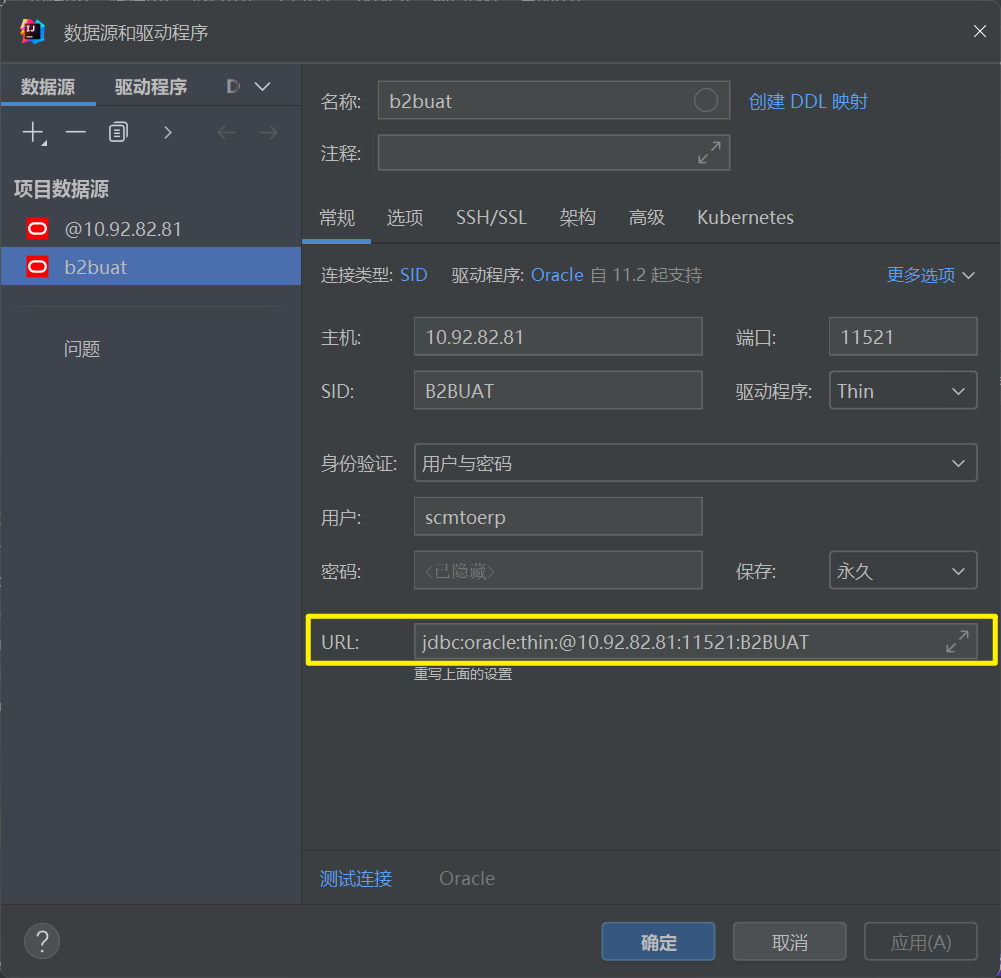The height and width of the screenshot is (978, 1001).
Task: Expand the More Options menu
Action: (x=930, y=275)
